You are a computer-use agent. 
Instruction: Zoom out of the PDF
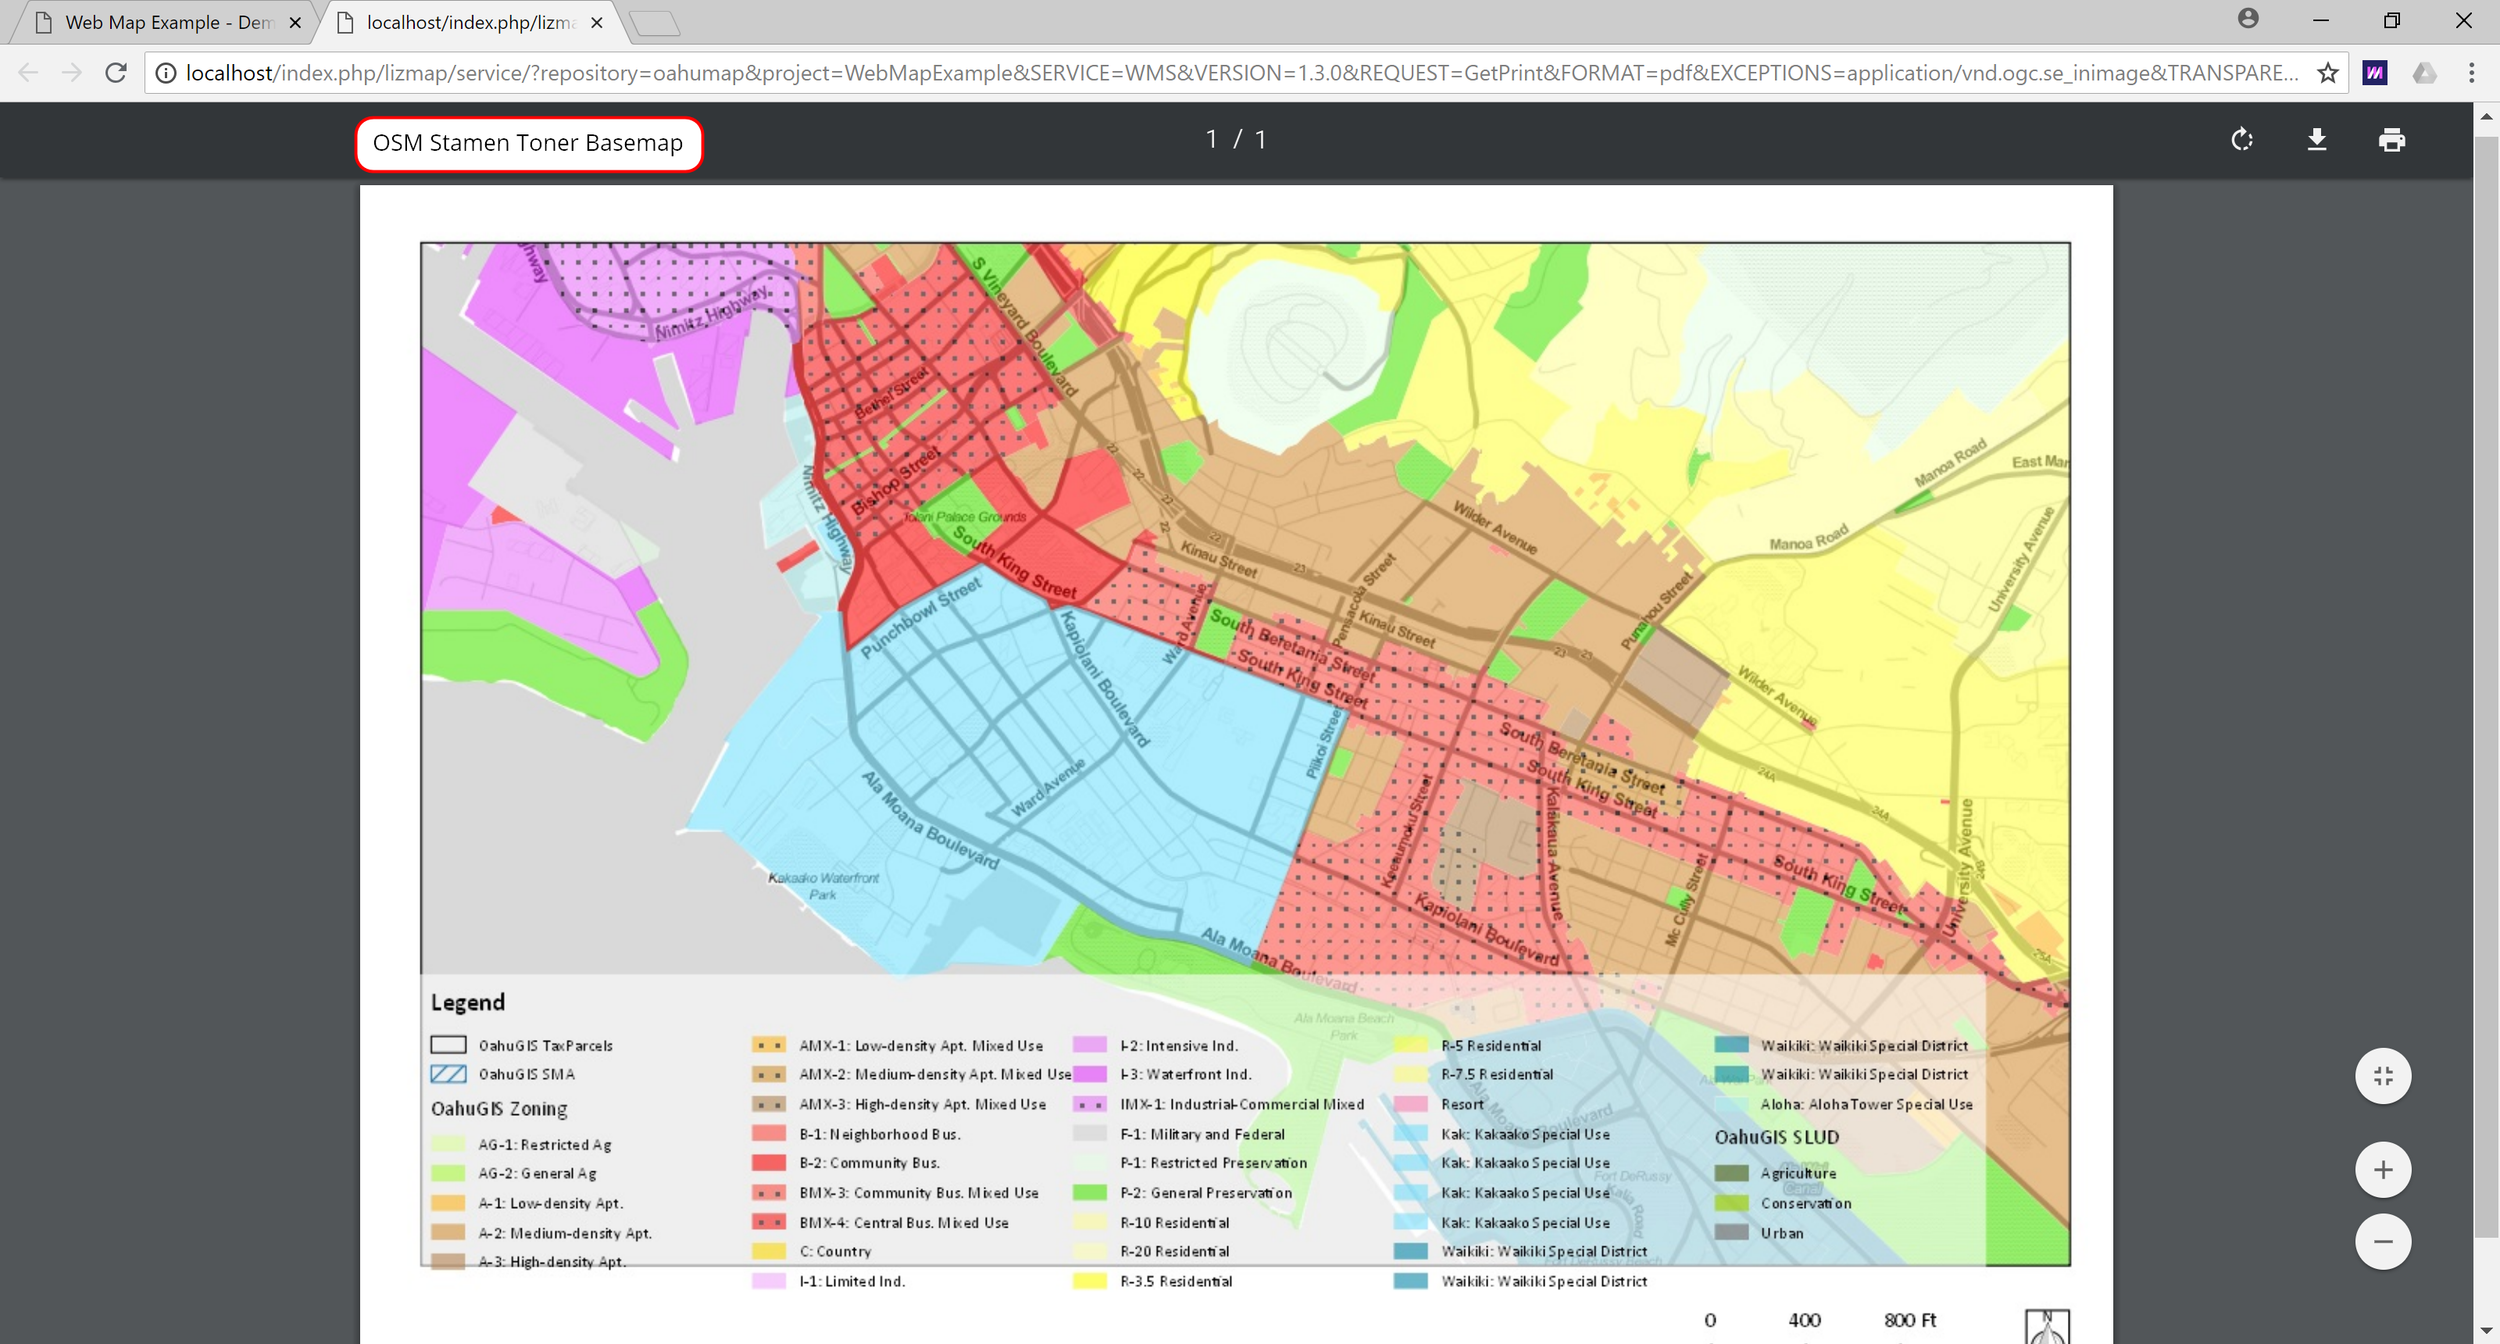(2383, 1242)
